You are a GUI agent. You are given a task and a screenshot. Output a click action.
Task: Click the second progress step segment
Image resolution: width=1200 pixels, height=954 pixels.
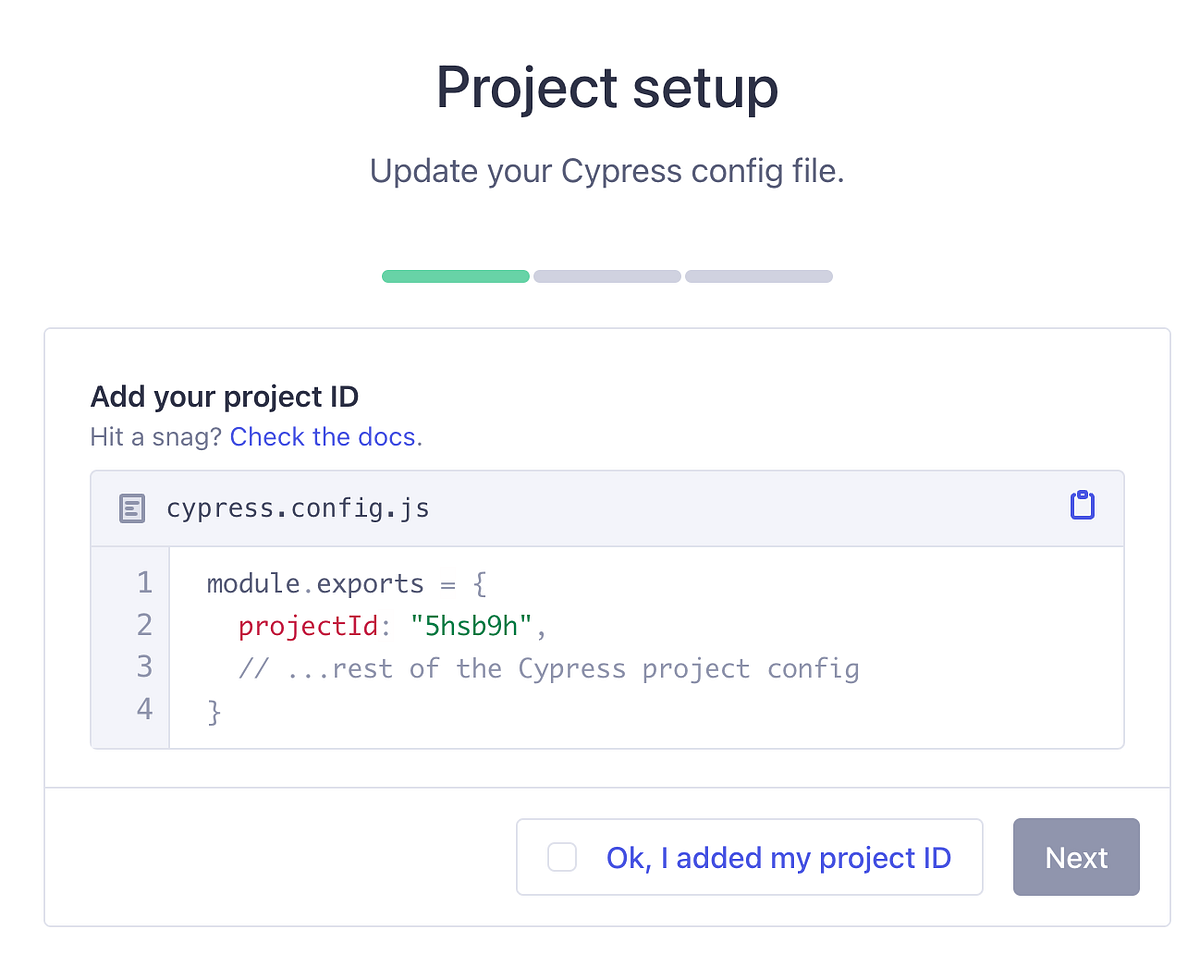607,276
